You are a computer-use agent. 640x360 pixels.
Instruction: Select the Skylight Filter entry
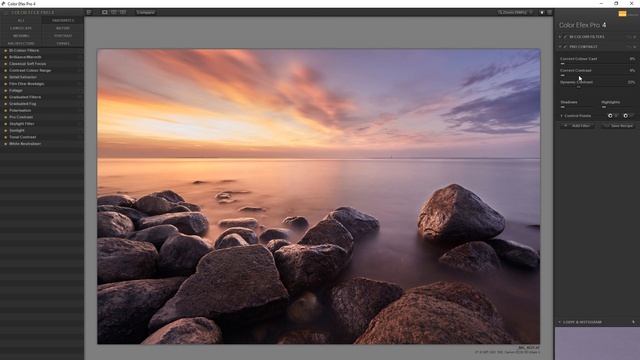[22, 124]
